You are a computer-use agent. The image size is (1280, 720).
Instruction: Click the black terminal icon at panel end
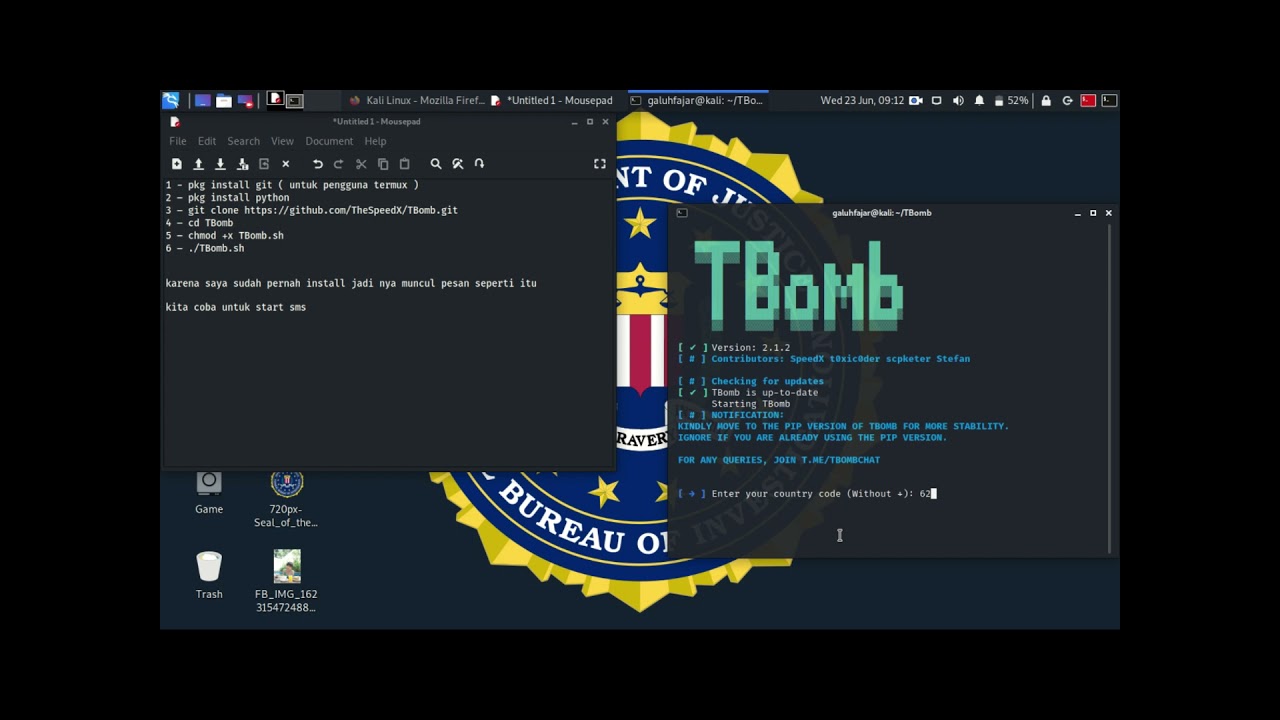[1109, 101]
